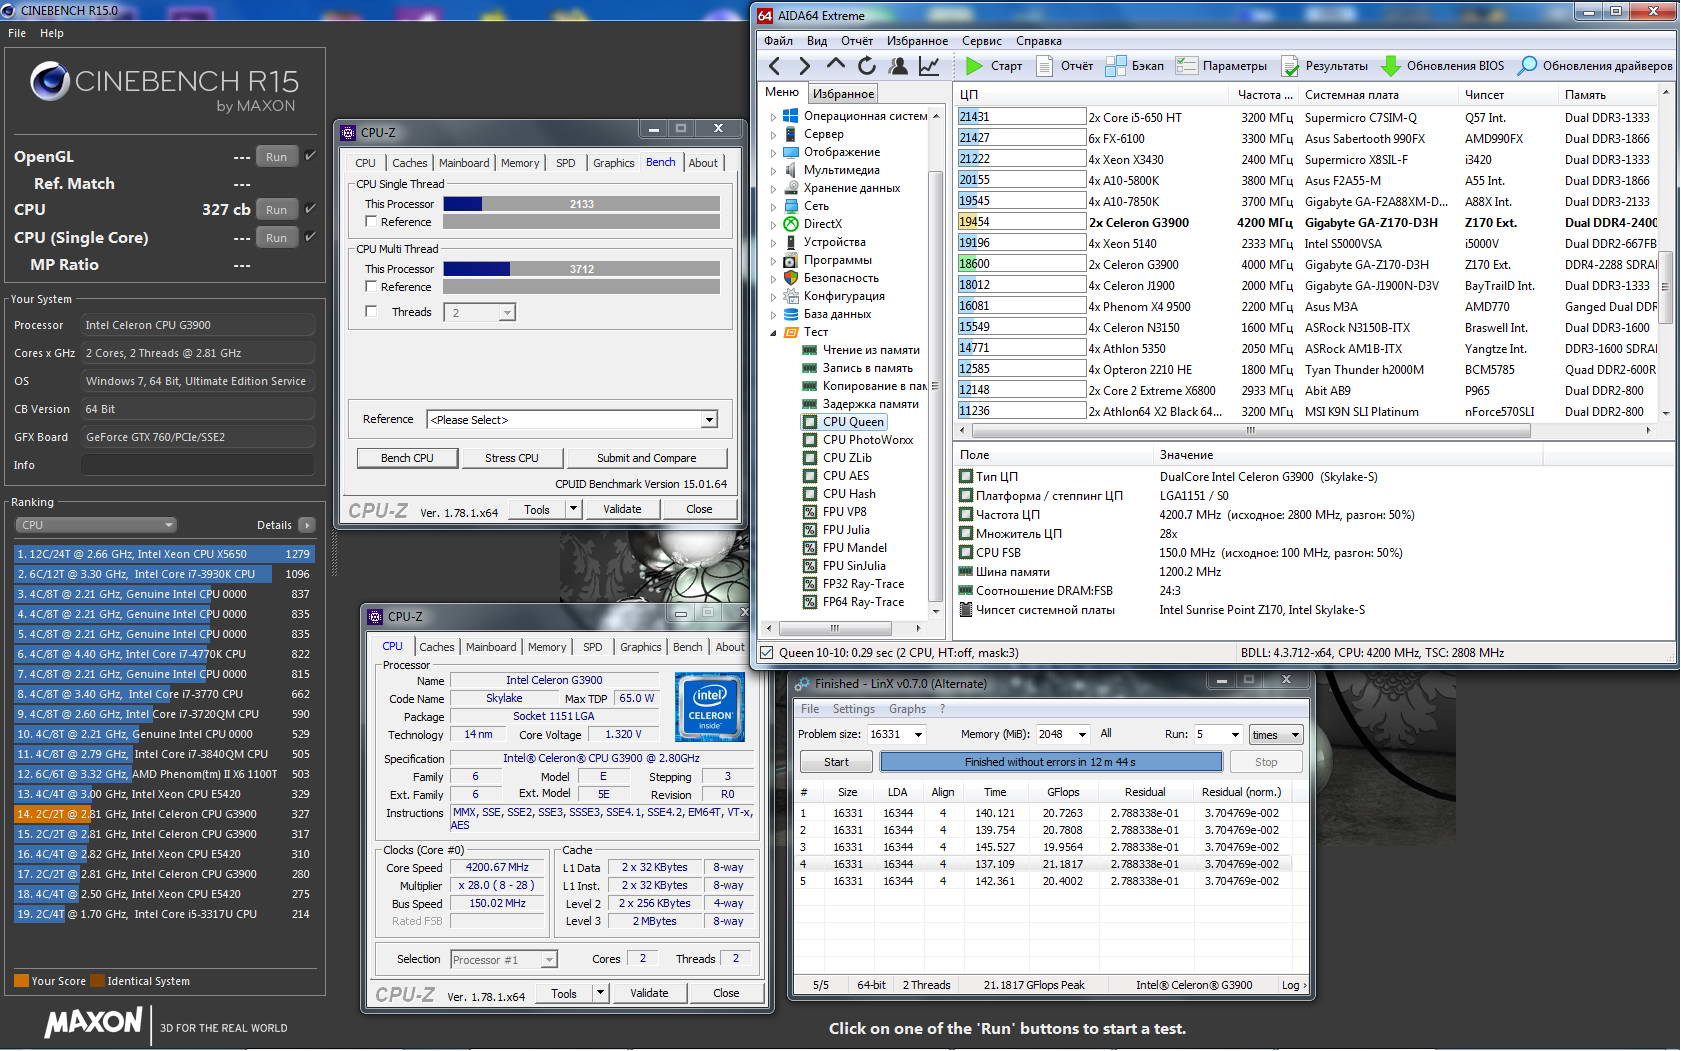The width and height of the screenshot is (1681, 1051).
Task: Click the Stress CPU button
Action: pos(512,458)
